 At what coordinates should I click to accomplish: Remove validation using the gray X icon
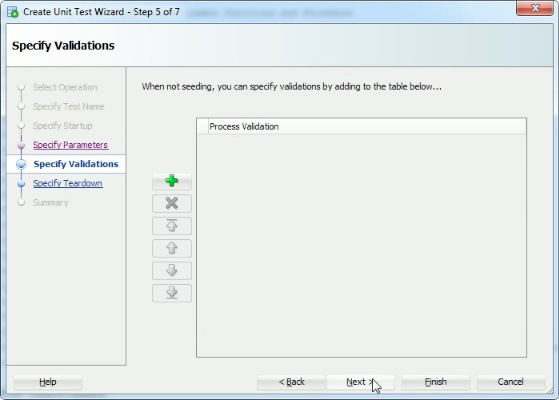click(171, 204)
